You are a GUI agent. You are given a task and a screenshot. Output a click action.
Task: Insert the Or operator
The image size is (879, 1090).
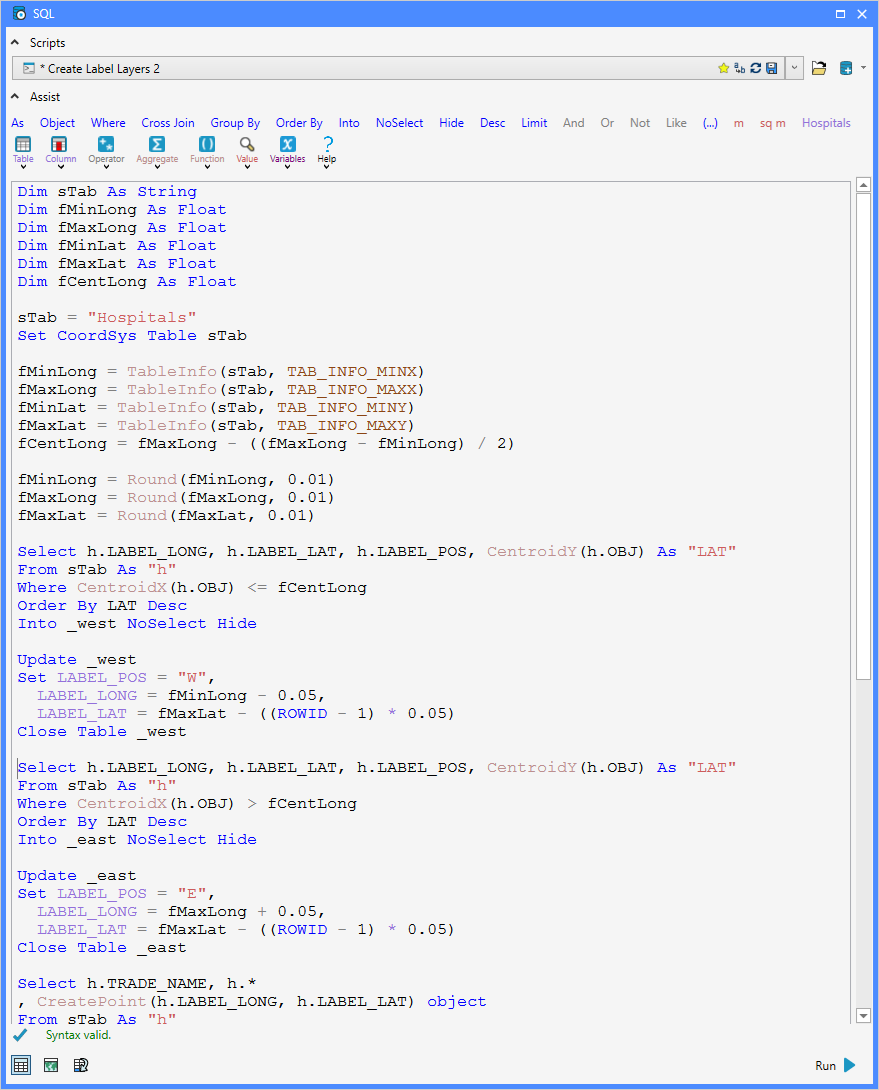pyautogui.click(x=607, y=123)
